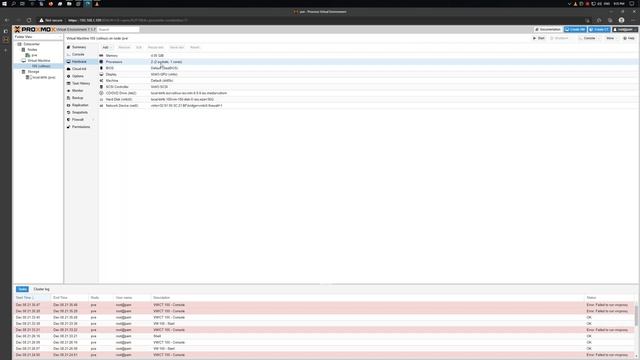Open the Console section icon

pos(69,55)
